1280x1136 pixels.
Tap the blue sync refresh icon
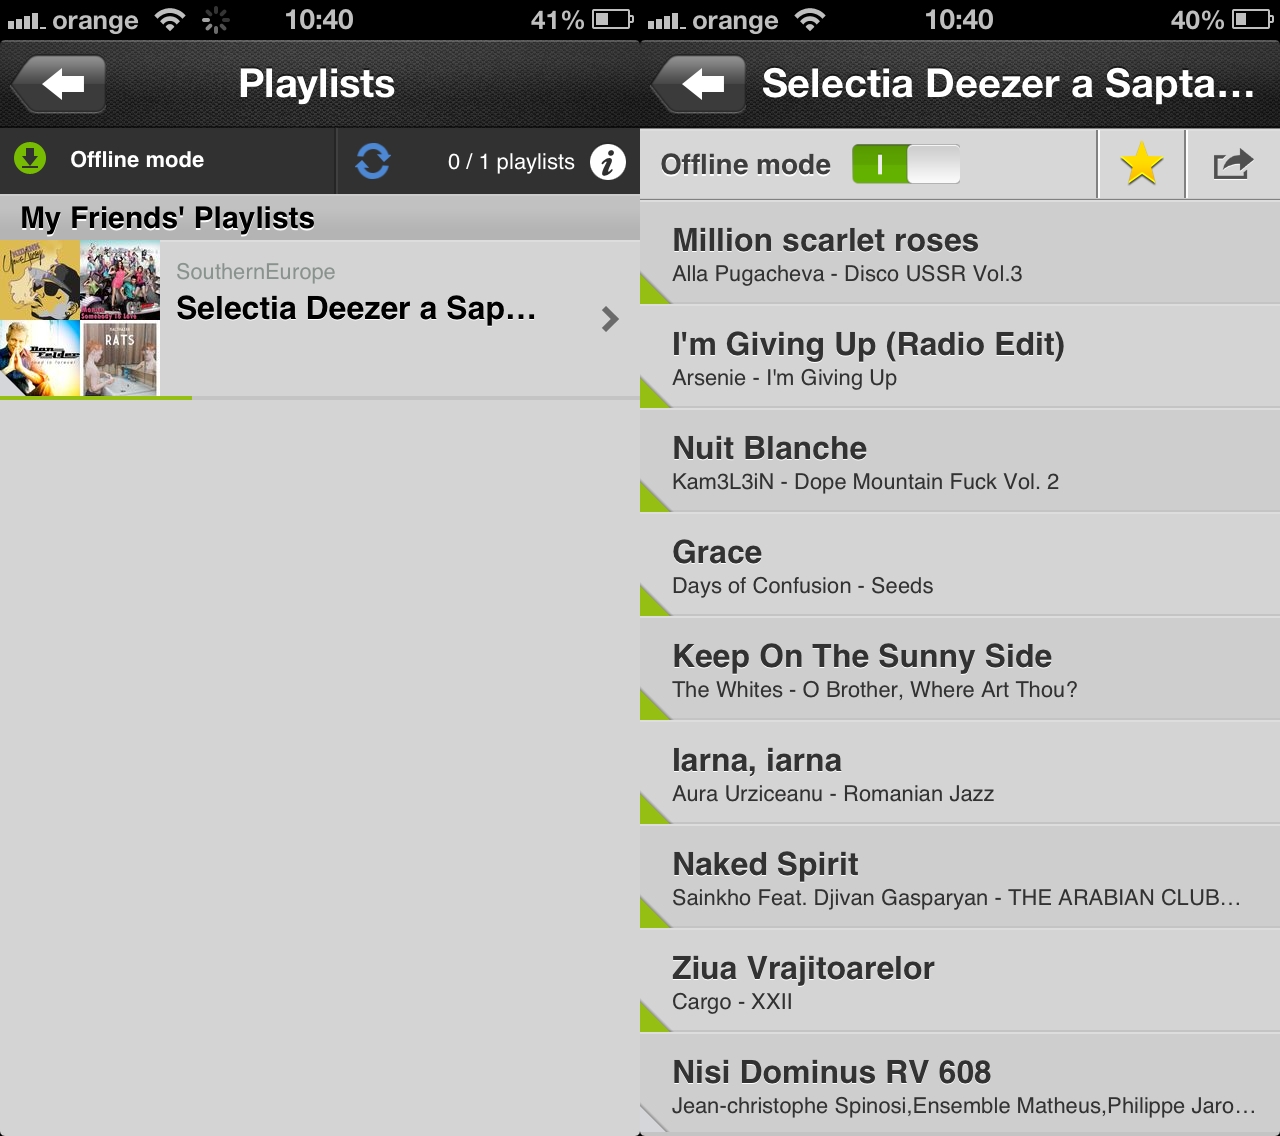pos(372,161)
